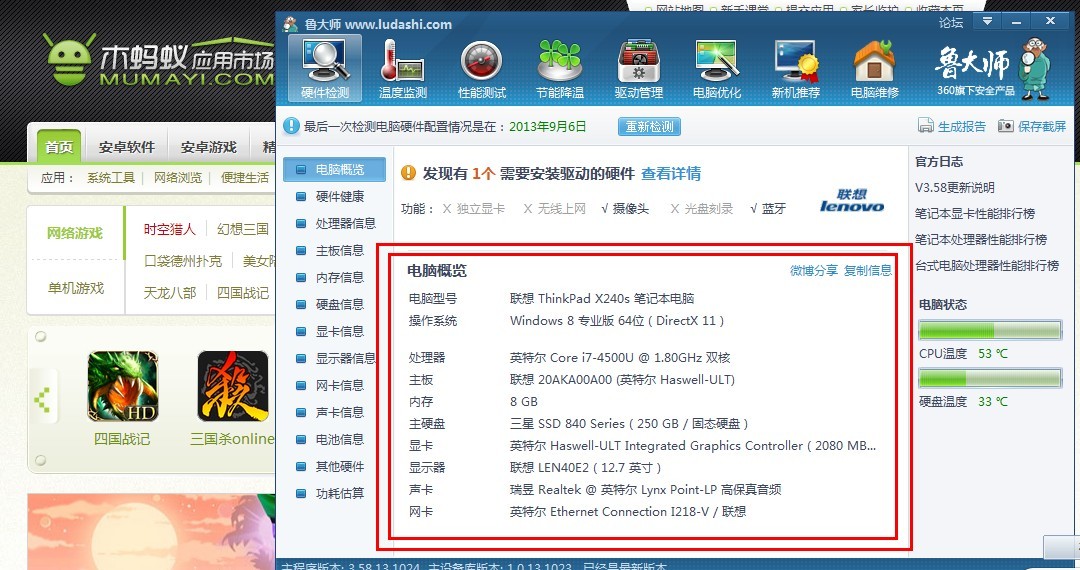This screenshot has height=570, width=1080.
Task: Click the 复制信息 copy info link
Action: (x=868, y=271)
